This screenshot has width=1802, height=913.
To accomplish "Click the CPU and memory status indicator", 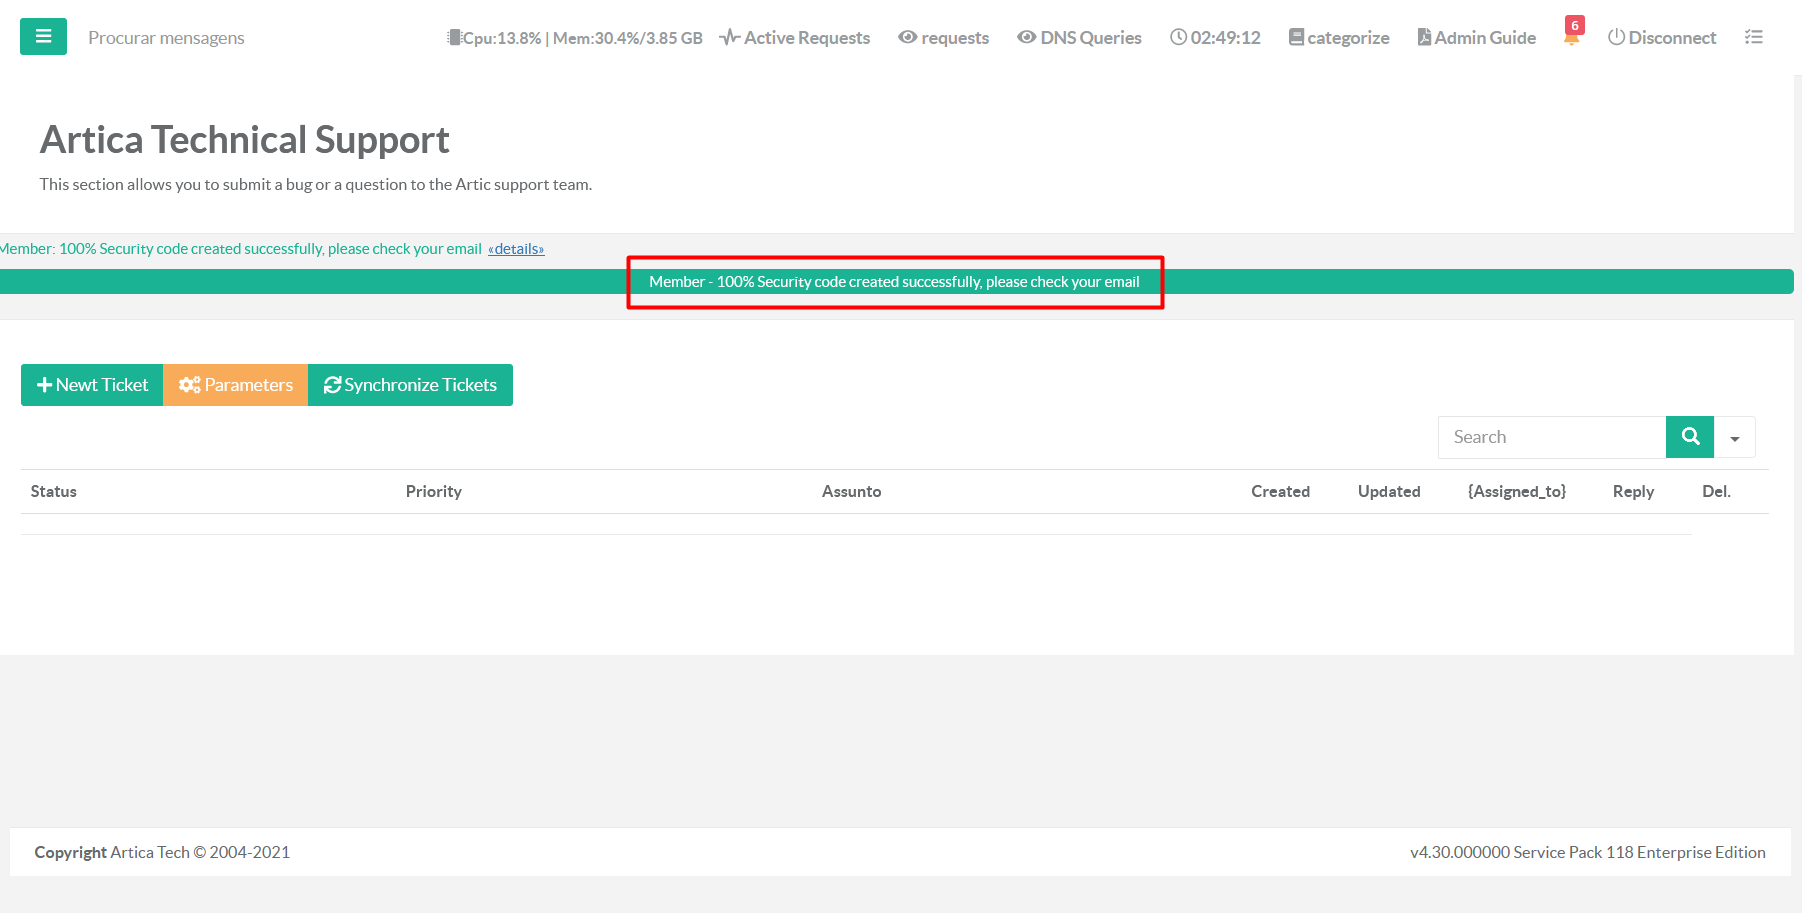I will [x=575, y=38].
